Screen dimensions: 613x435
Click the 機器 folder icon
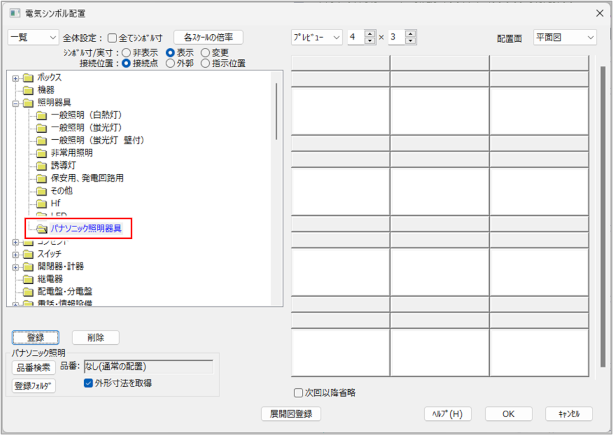pos(28,90)
